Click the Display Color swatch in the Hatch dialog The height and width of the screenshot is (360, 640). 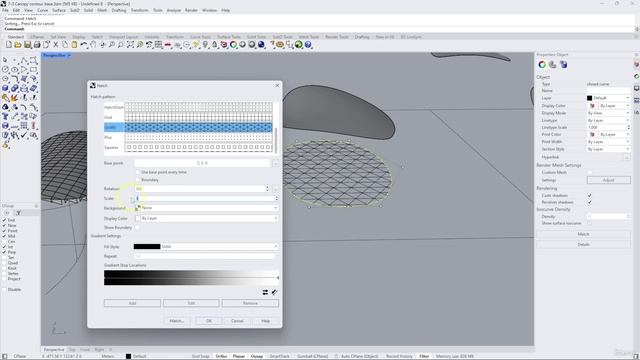[138, 218]
